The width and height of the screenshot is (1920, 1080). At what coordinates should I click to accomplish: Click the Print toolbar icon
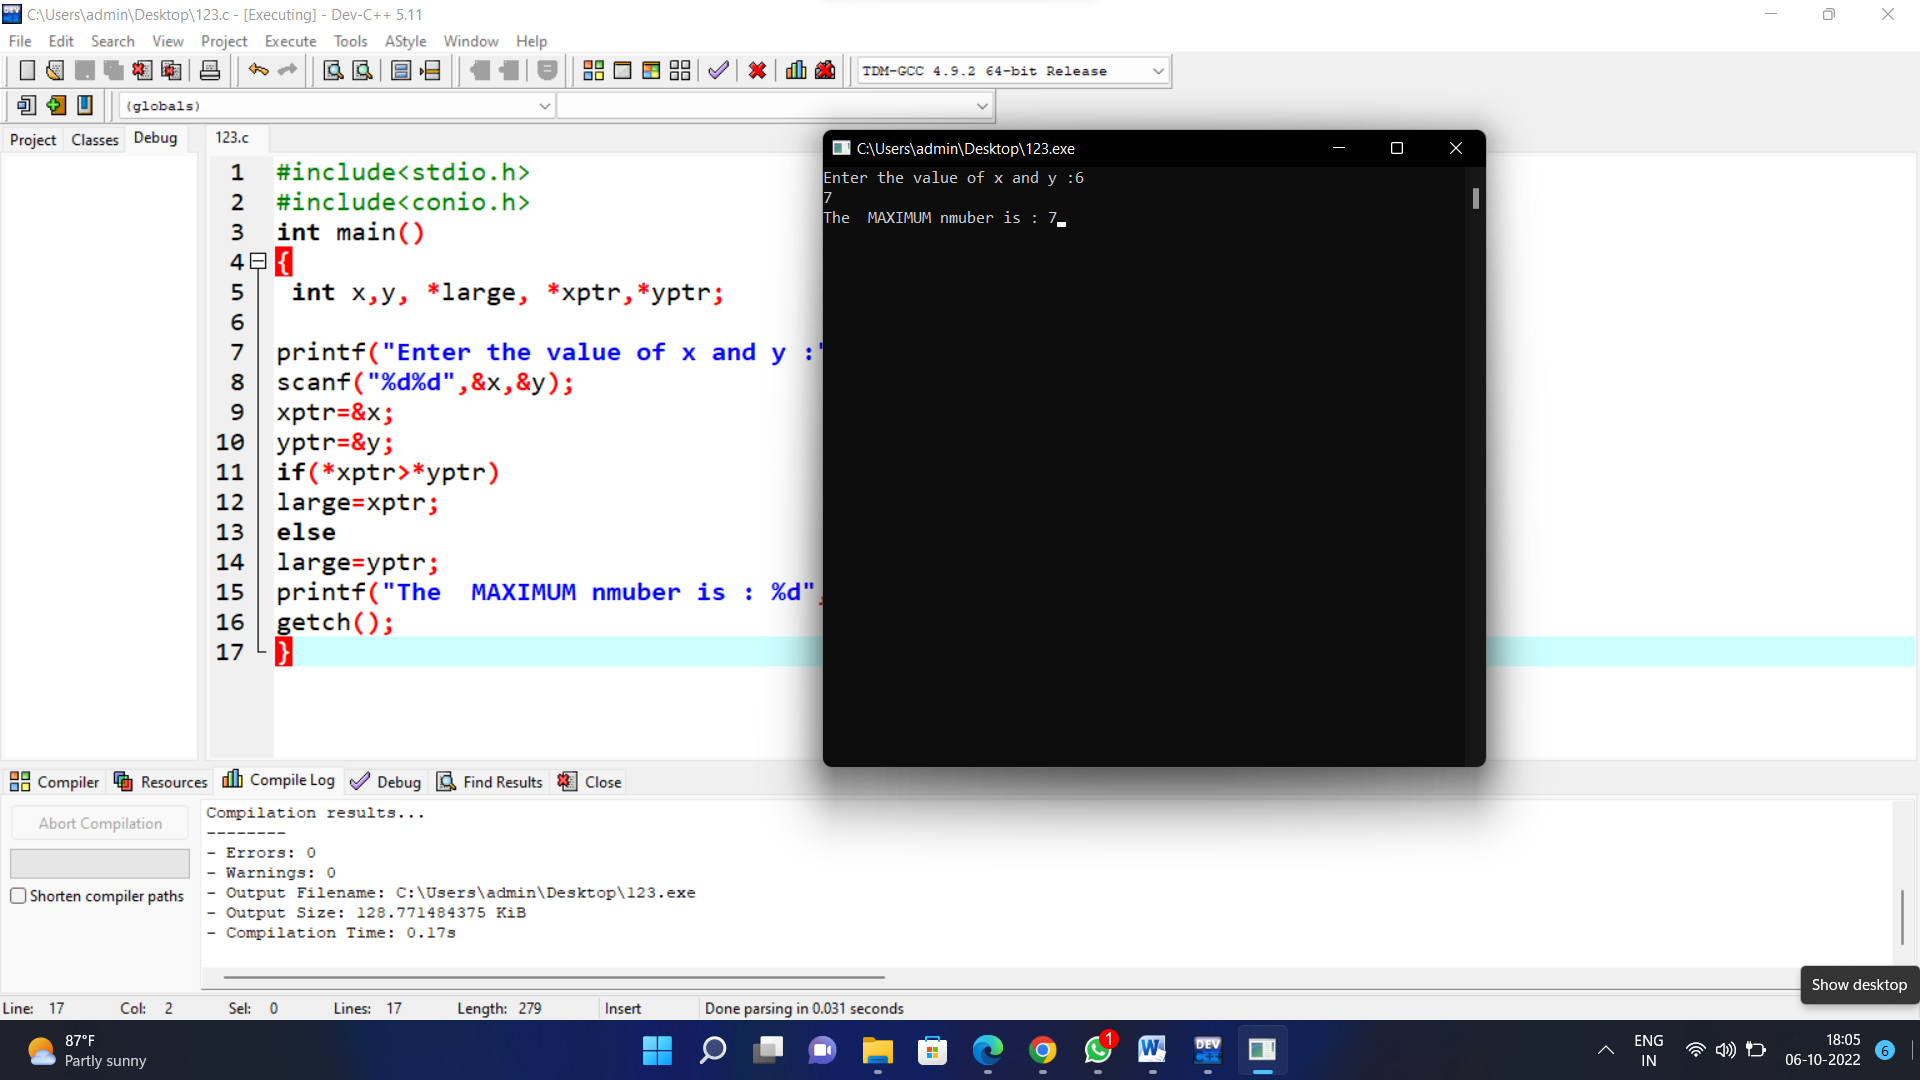tap(210, 71)
